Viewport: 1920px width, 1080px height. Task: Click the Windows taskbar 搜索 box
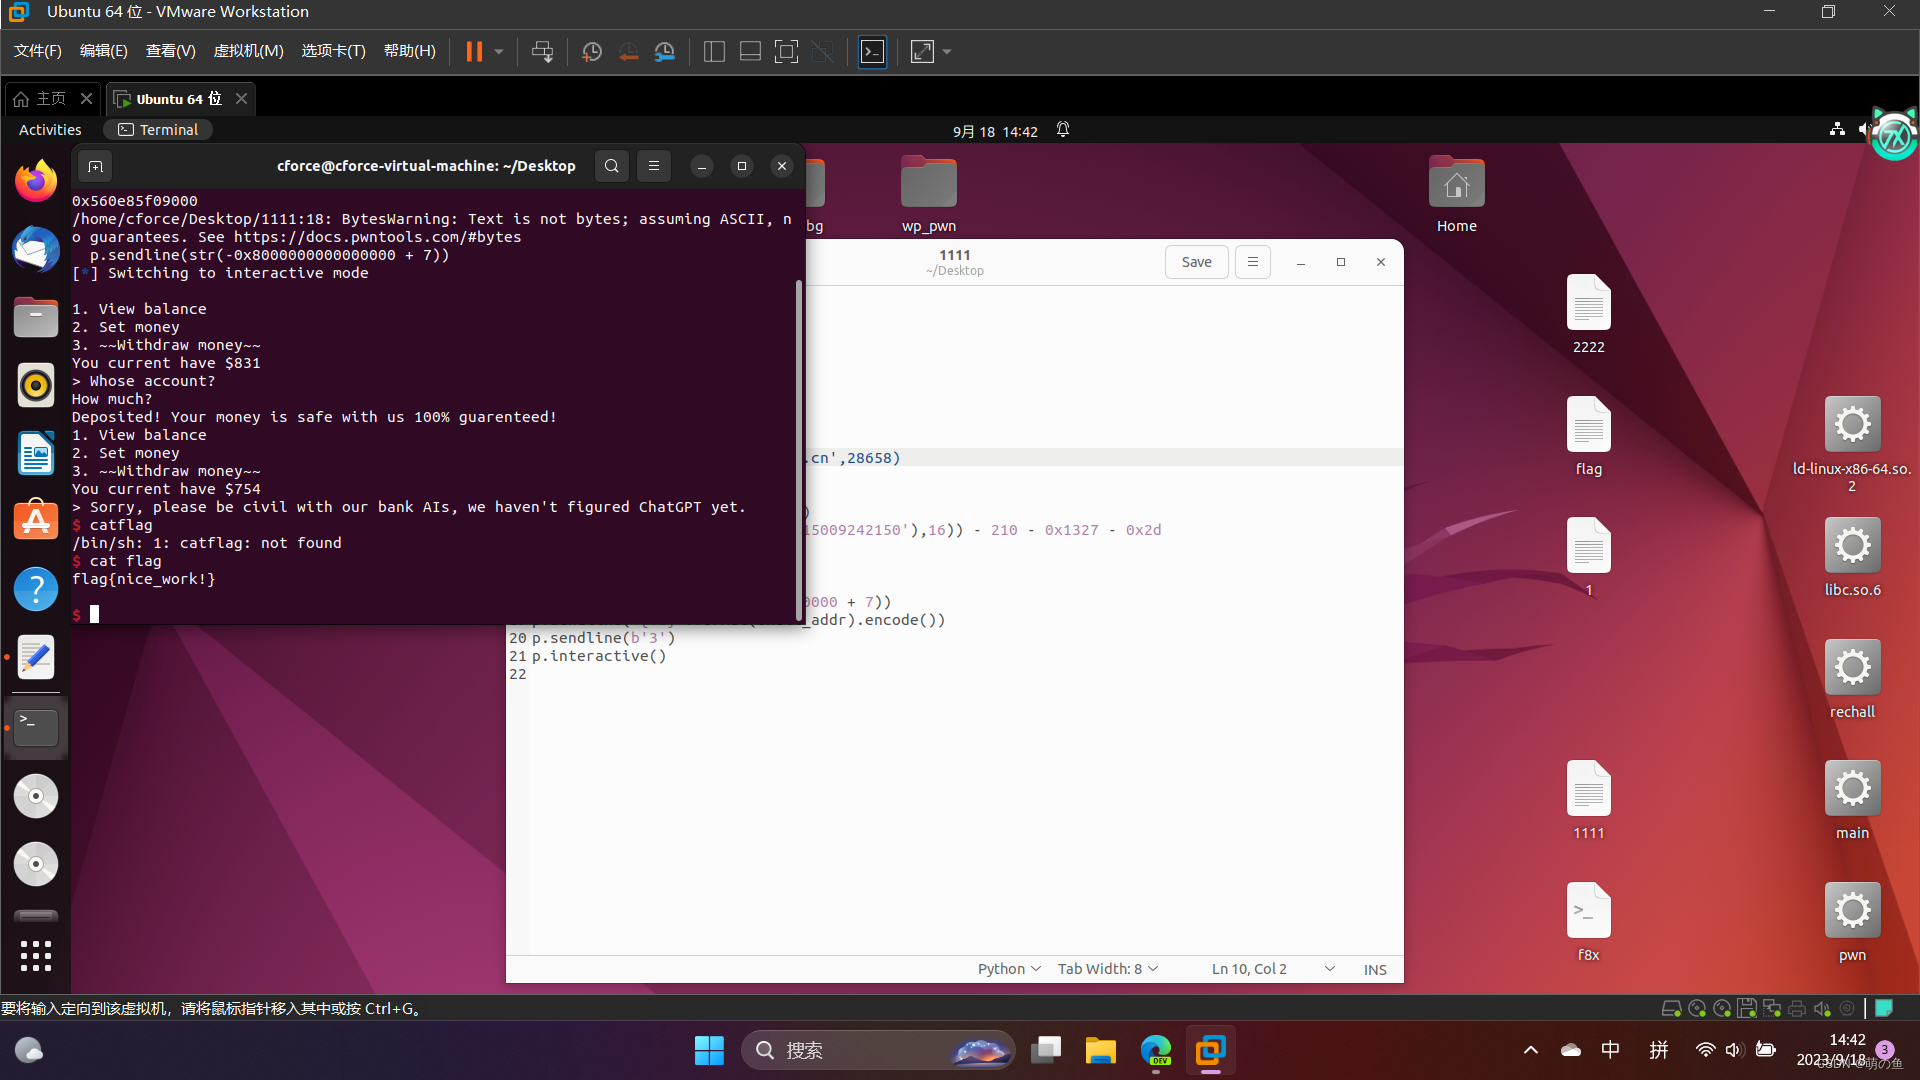(x=878, y=1050)
